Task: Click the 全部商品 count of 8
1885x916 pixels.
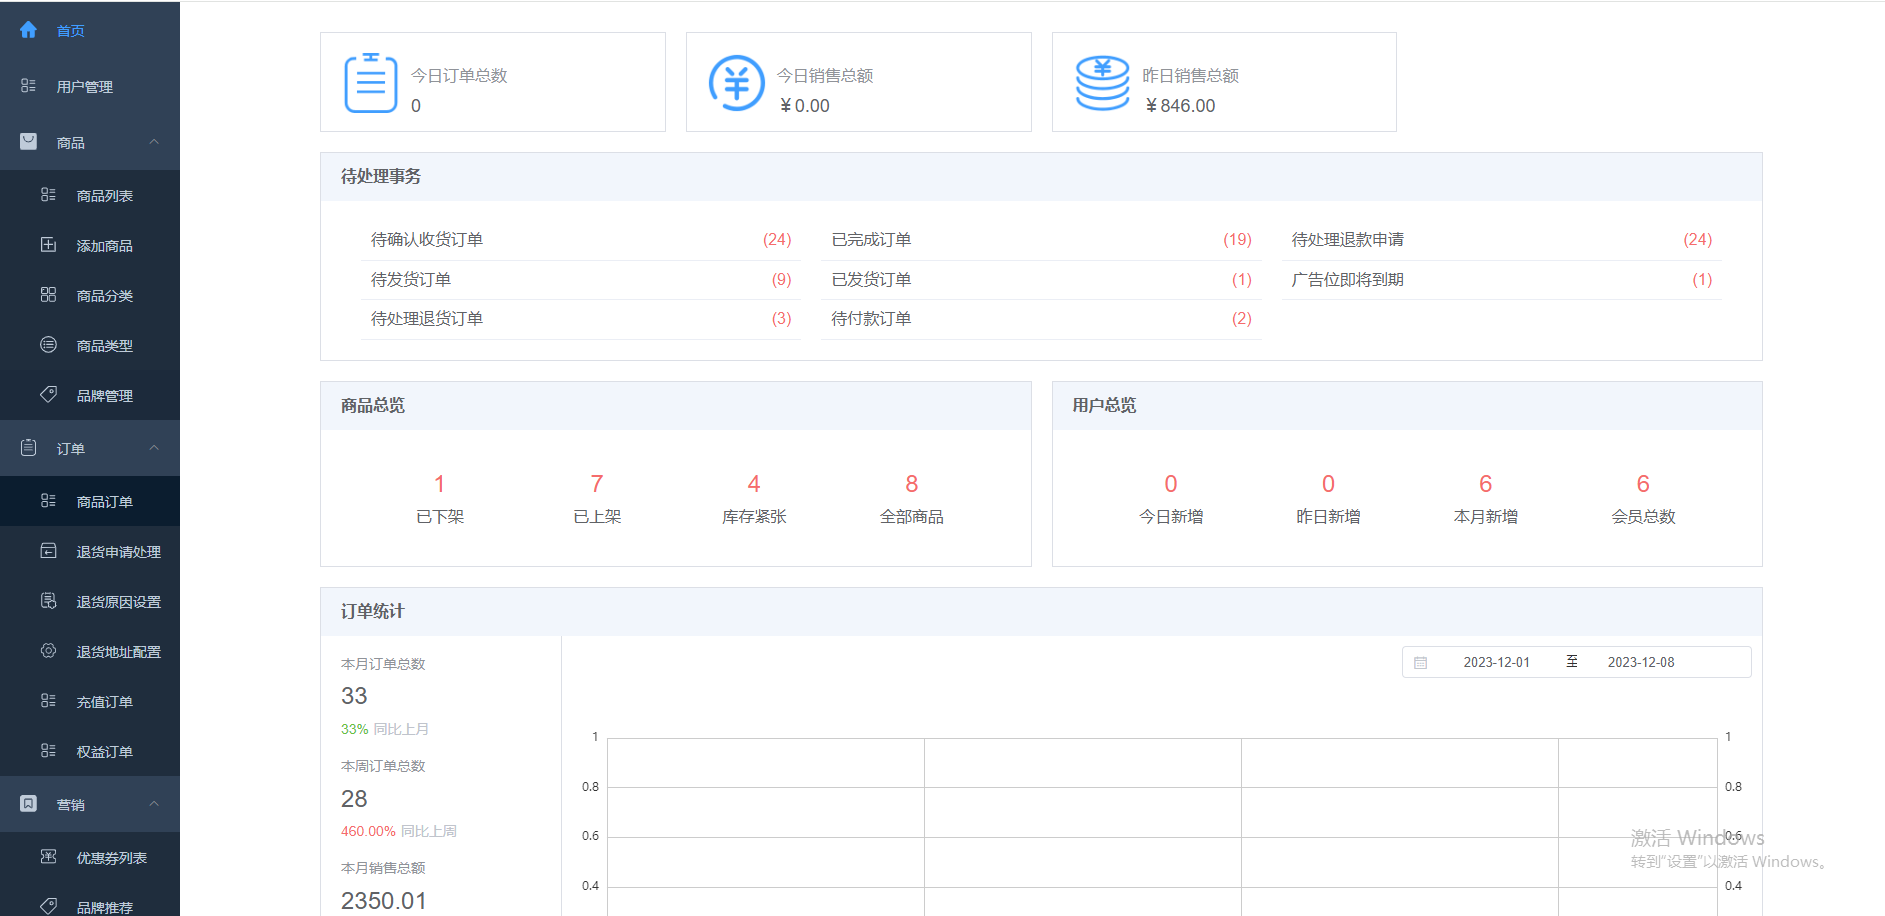Action: pos(912,484)
